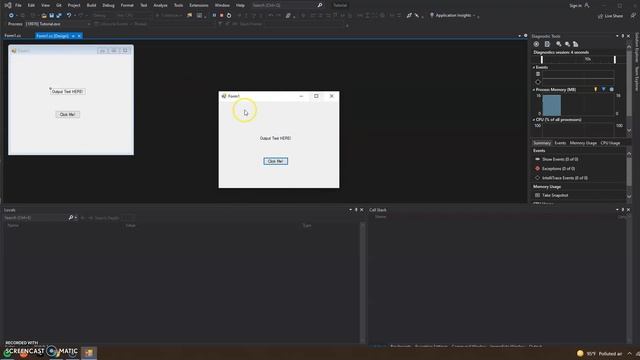The width and height of the screenshot is (640, 360).
Task: Click the Show Events (0 of 0) link
Action: tap(560, 159)
